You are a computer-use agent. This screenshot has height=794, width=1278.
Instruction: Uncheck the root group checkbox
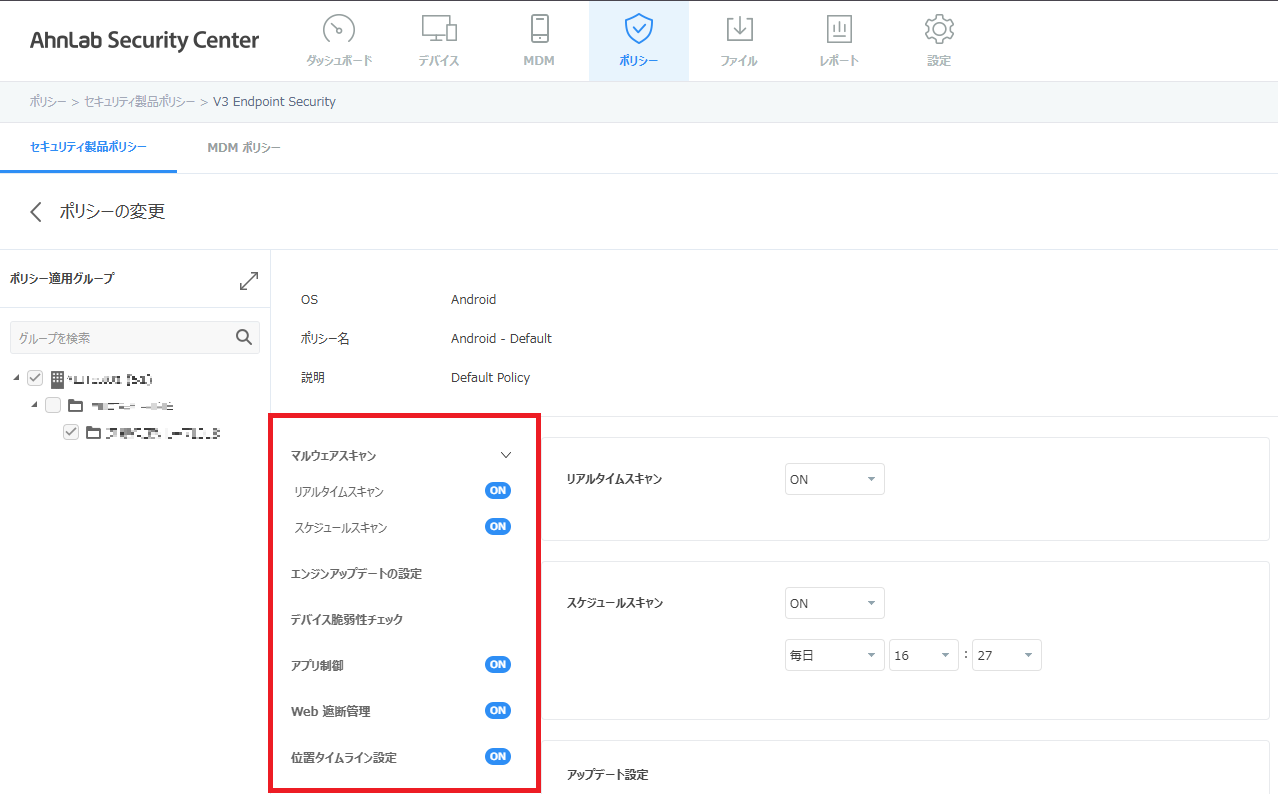(x=35, y=378)
